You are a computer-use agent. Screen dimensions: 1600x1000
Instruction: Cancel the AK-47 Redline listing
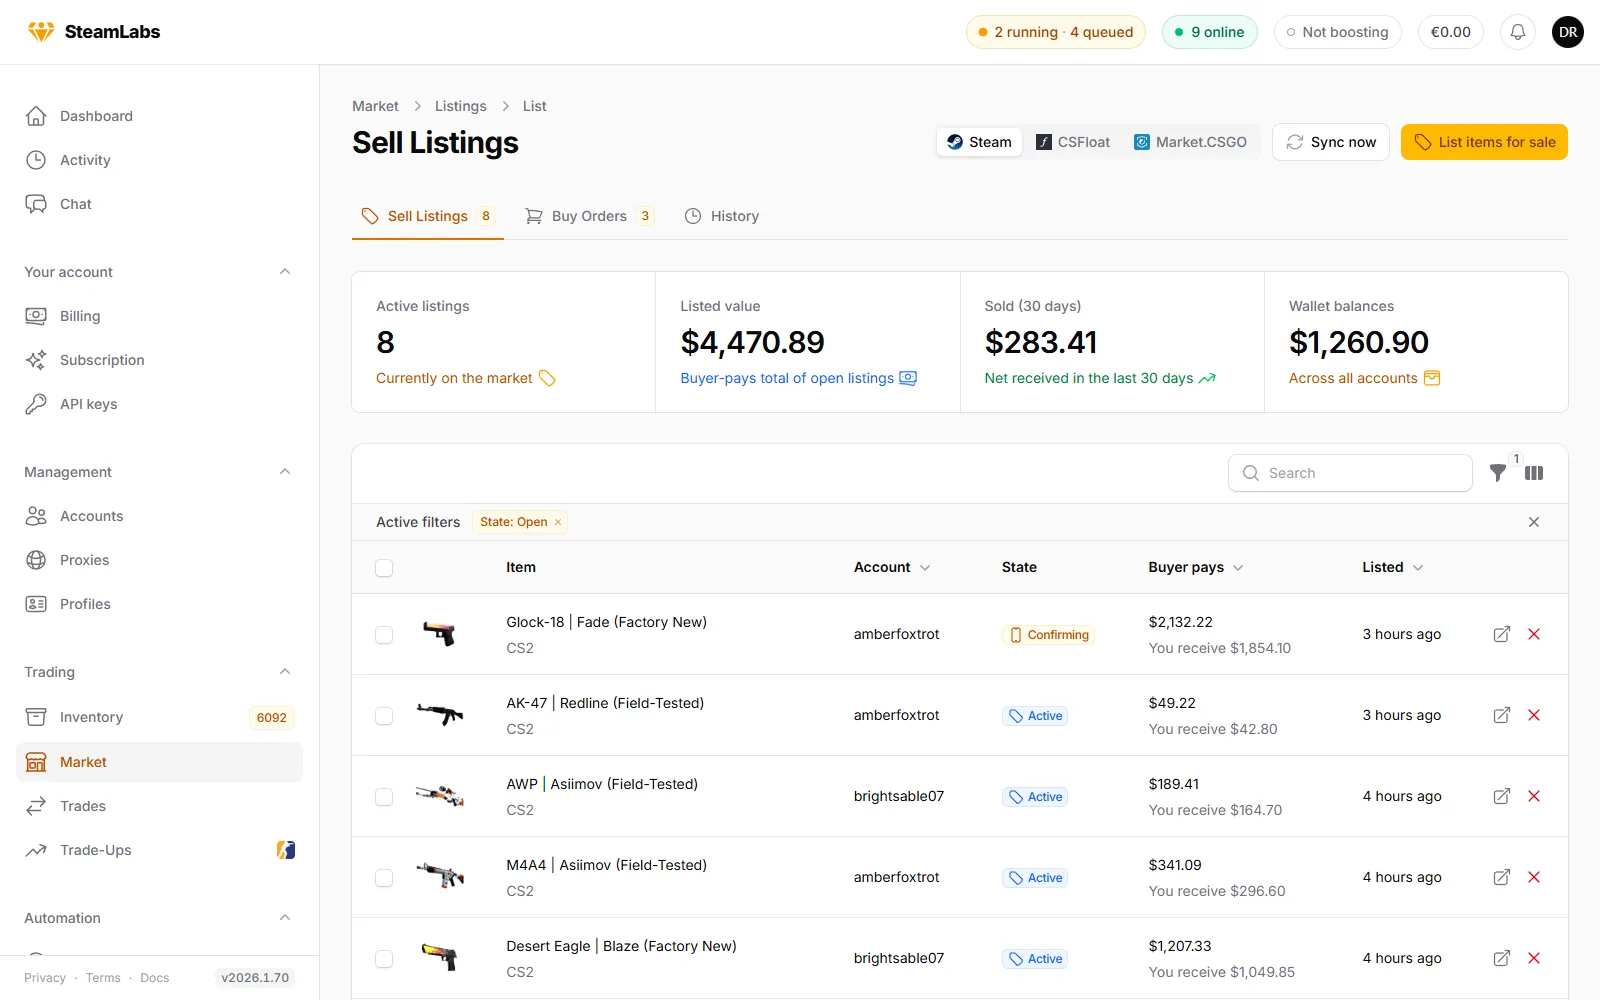click(x=1534, y=715)
